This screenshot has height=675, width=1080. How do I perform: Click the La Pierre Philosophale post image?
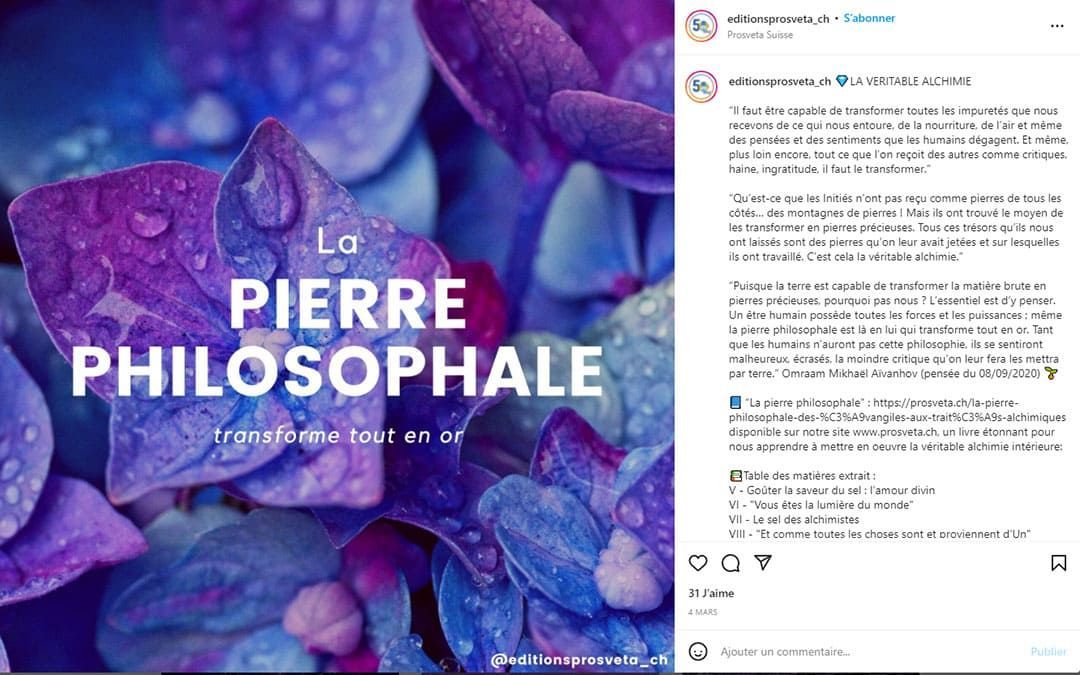coord(337,337)
